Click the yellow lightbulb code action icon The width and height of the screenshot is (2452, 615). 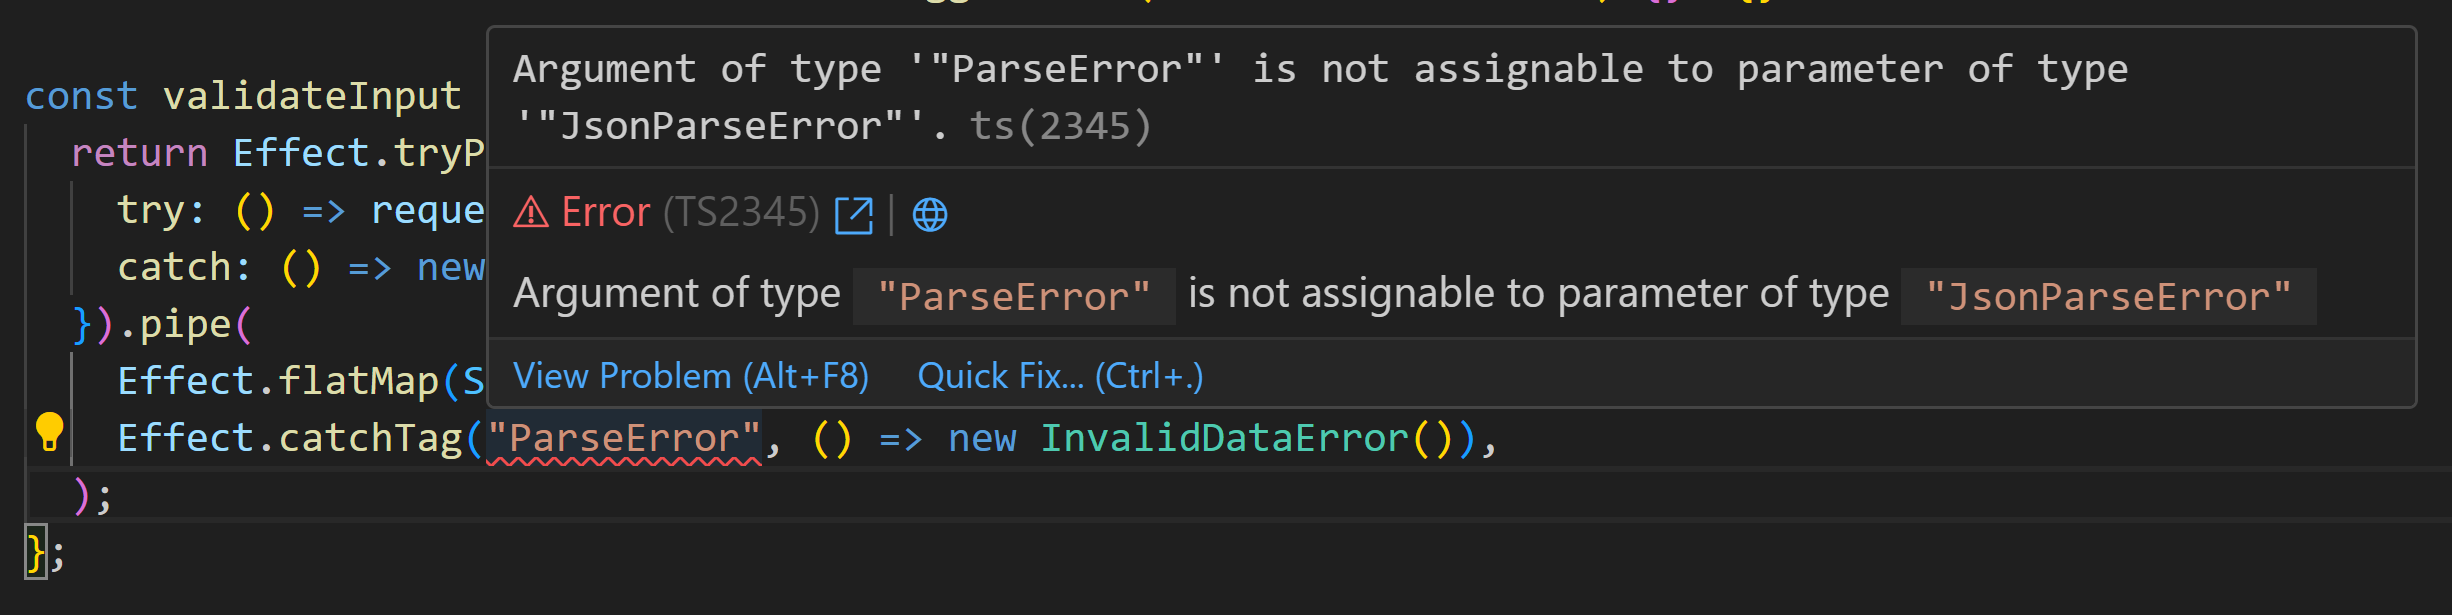[x=49, y=432]
